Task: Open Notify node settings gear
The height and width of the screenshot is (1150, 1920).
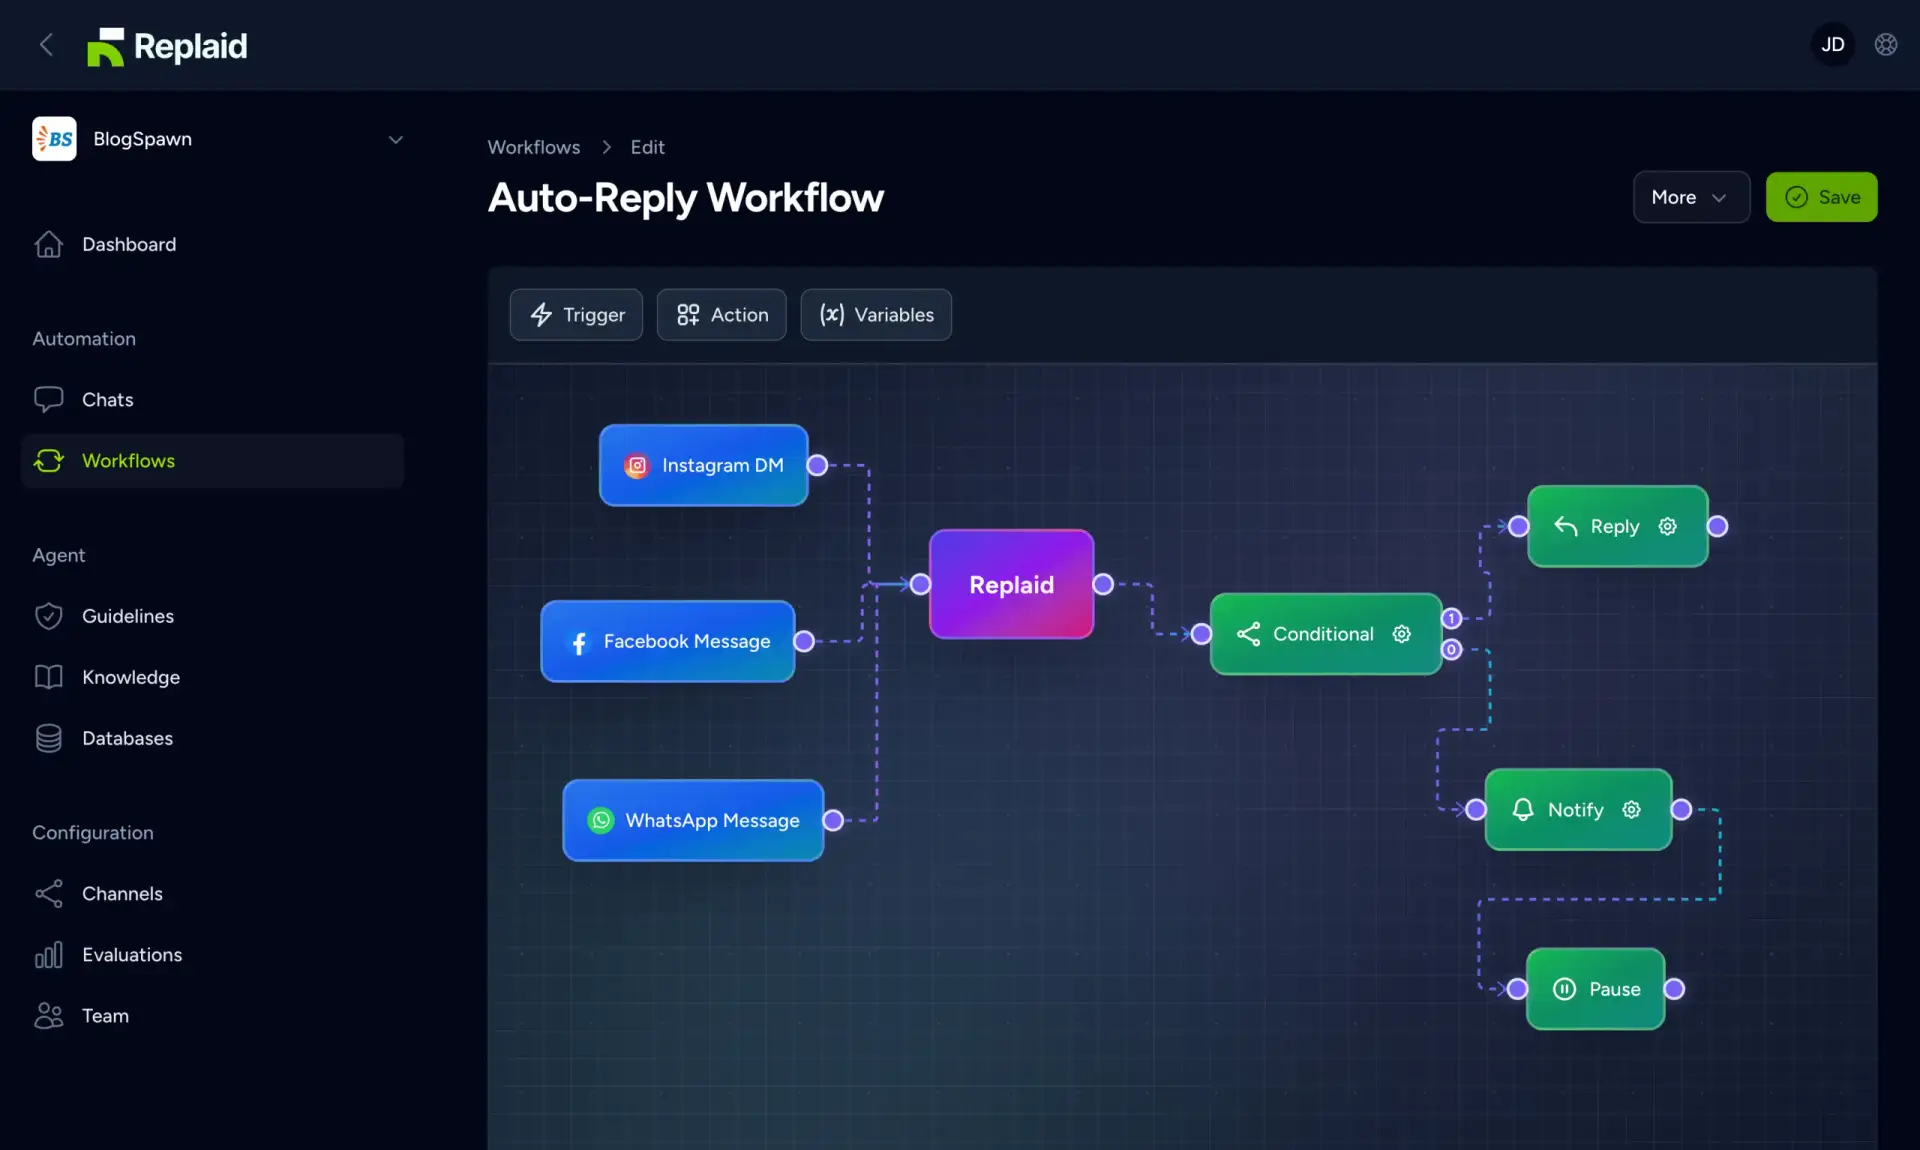Action: coord(1631,809)
